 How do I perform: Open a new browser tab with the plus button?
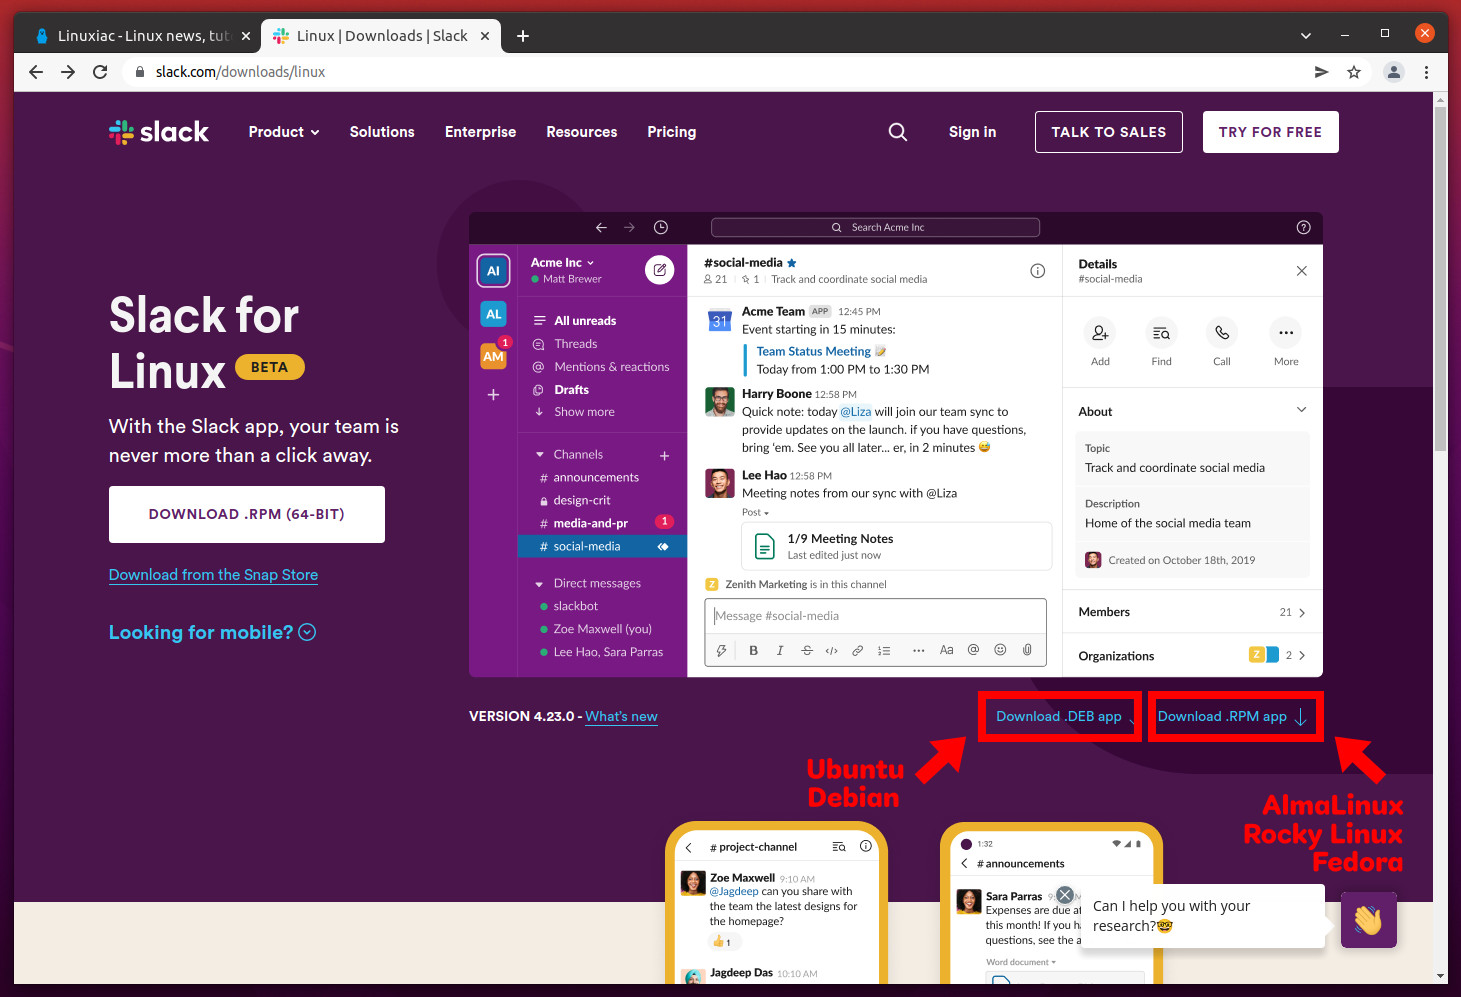tap(522, 36)
